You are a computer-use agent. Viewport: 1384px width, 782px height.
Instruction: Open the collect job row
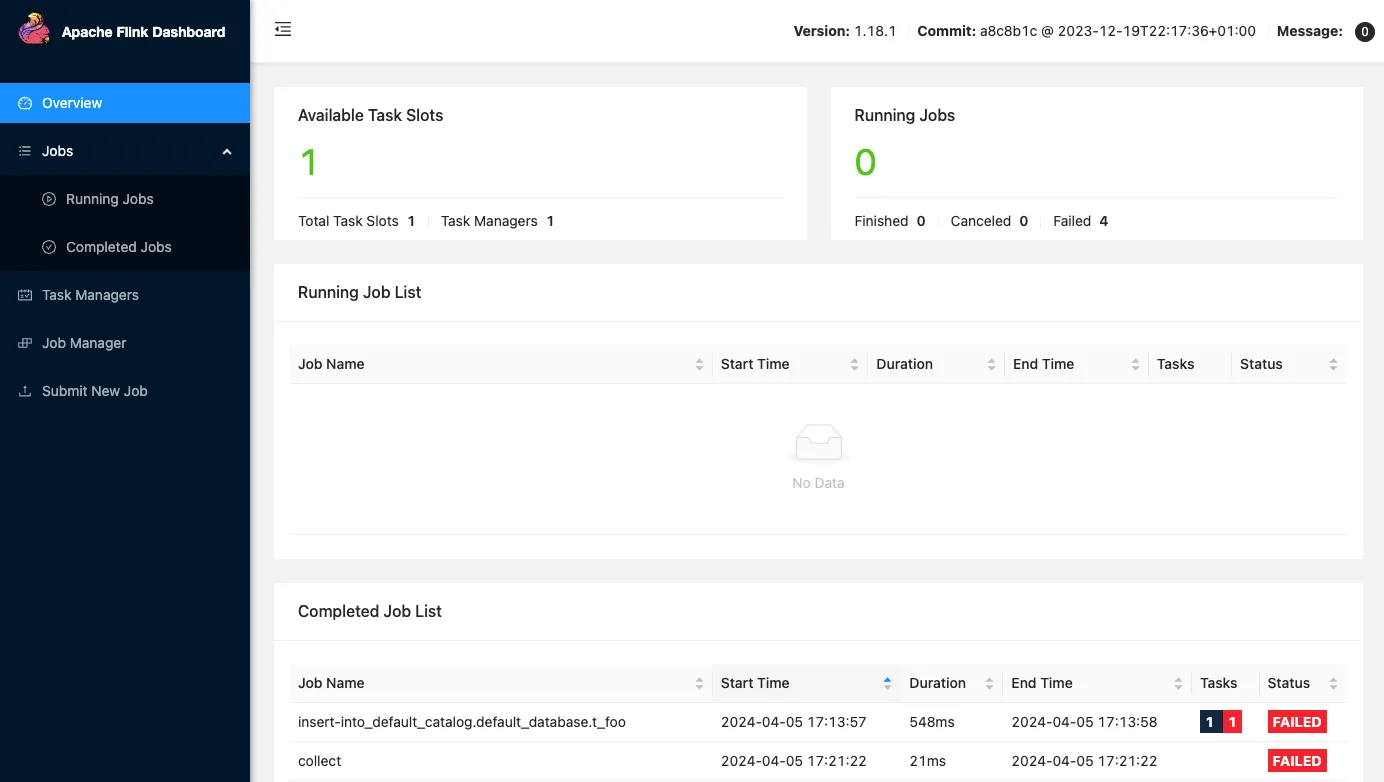(x=320, y=761)
